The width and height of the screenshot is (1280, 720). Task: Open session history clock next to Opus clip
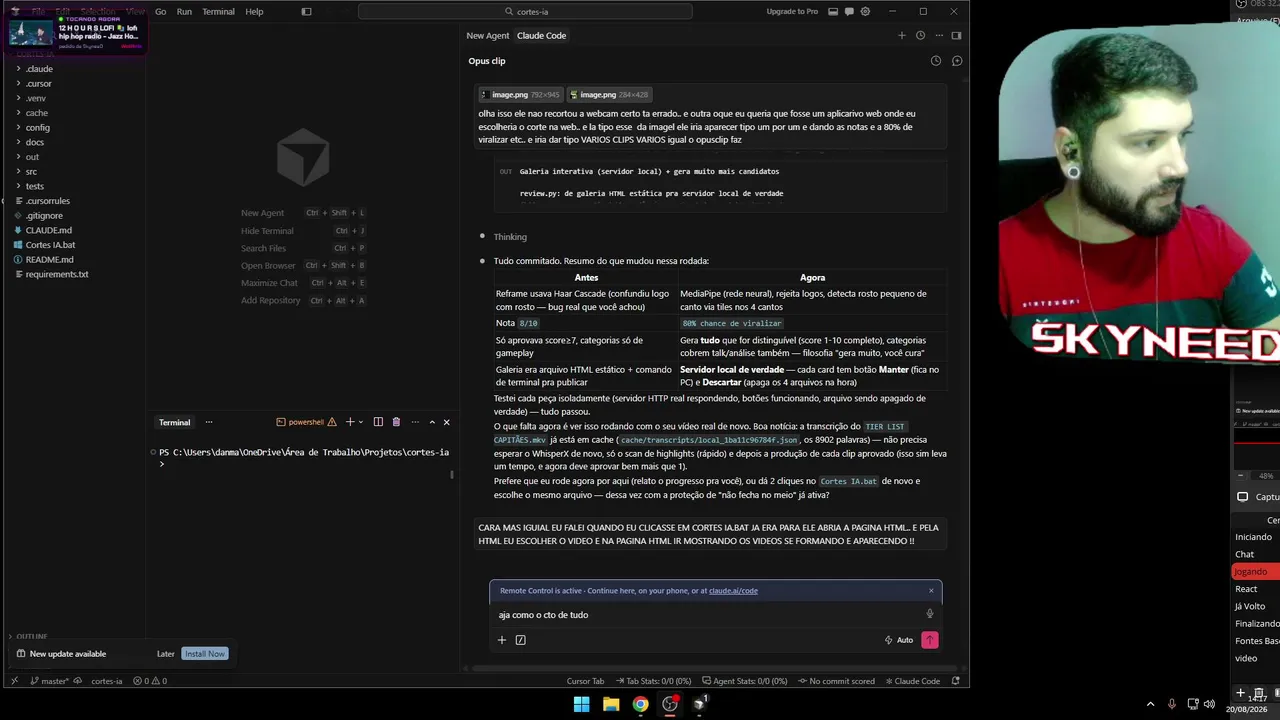pos(936,61)
